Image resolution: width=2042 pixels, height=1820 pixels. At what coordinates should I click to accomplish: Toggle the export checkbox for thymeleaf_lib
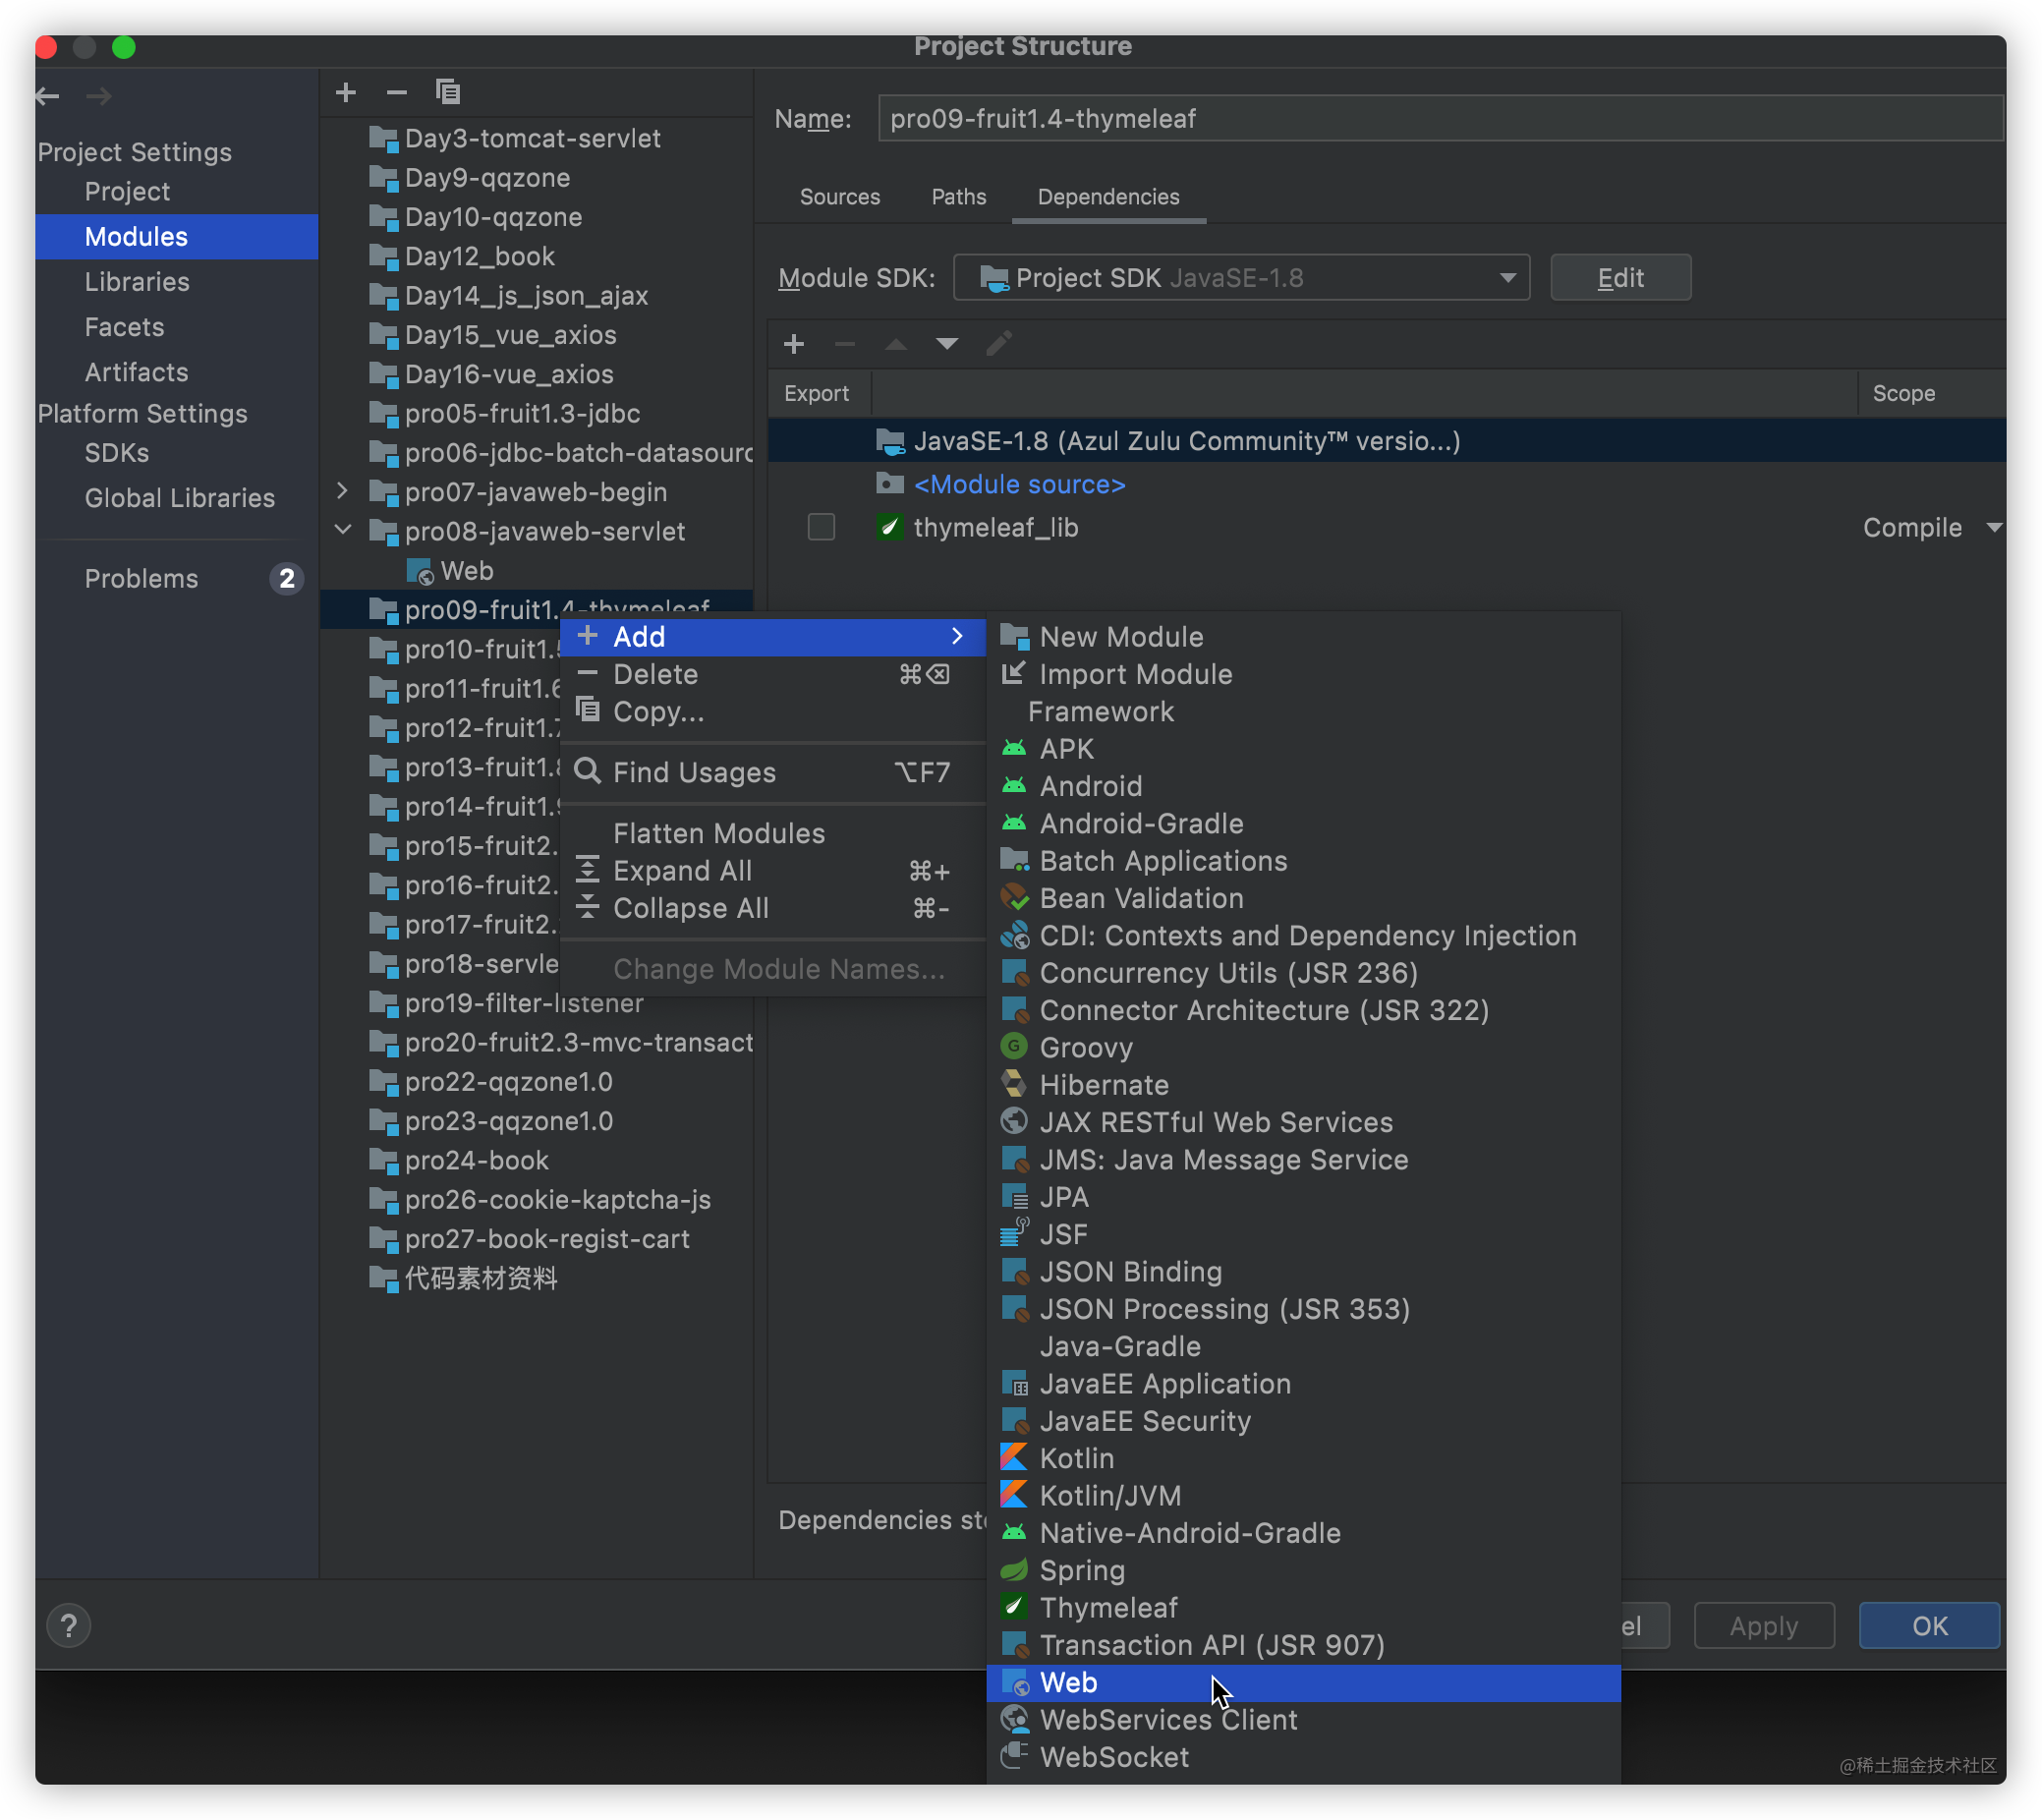tap(821, 527)
